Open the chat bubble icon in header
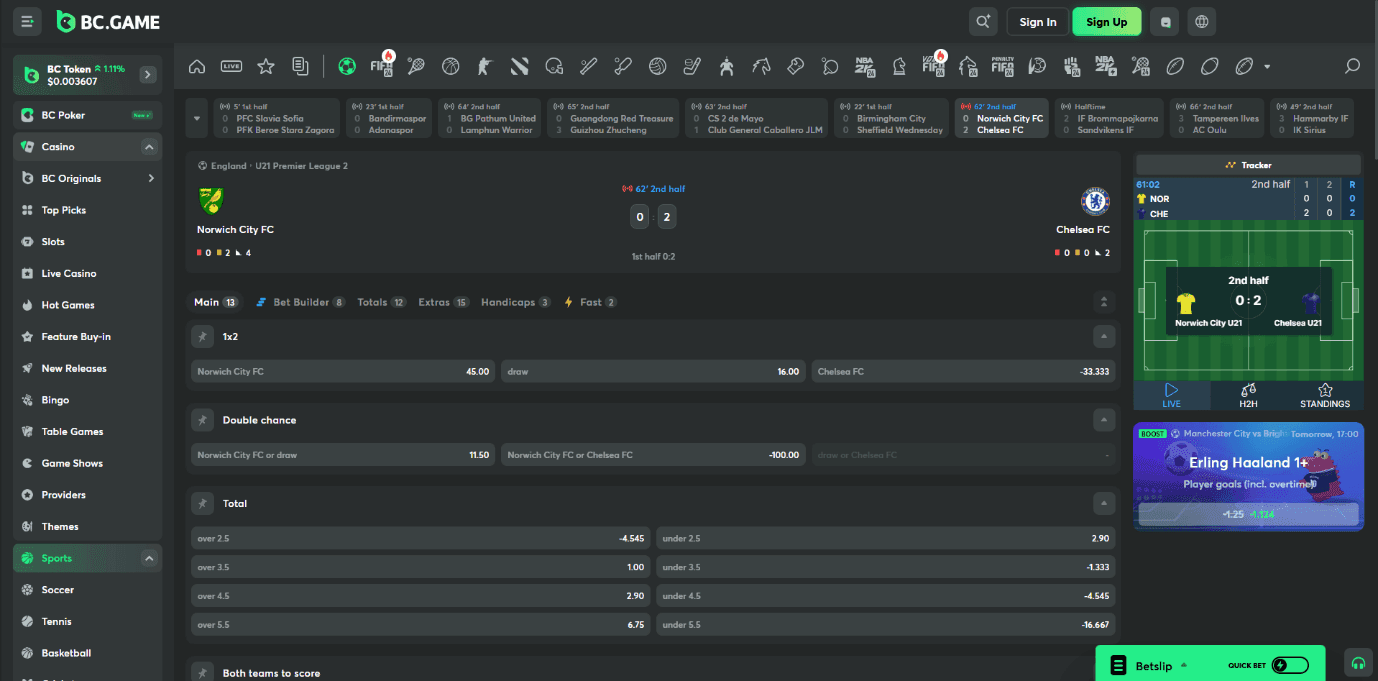 tap(1164, 22)
